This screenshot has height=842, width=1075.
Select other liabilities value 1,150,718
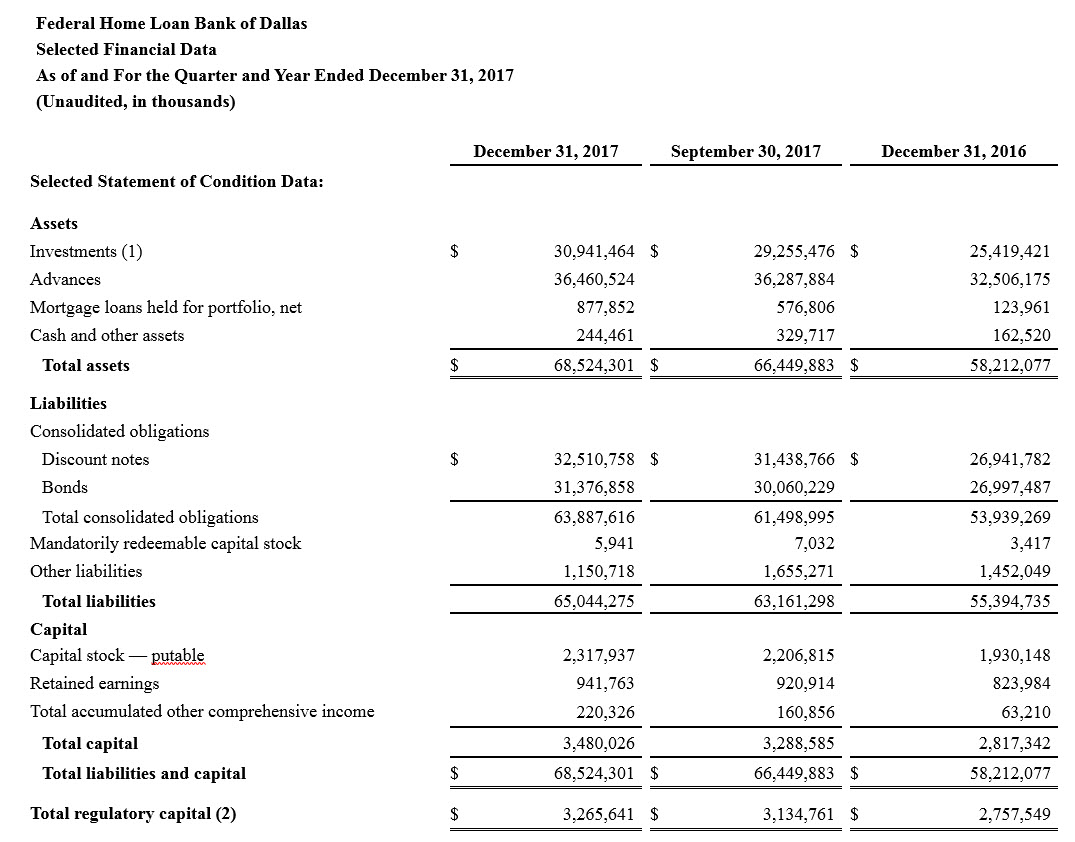(599, 572)
